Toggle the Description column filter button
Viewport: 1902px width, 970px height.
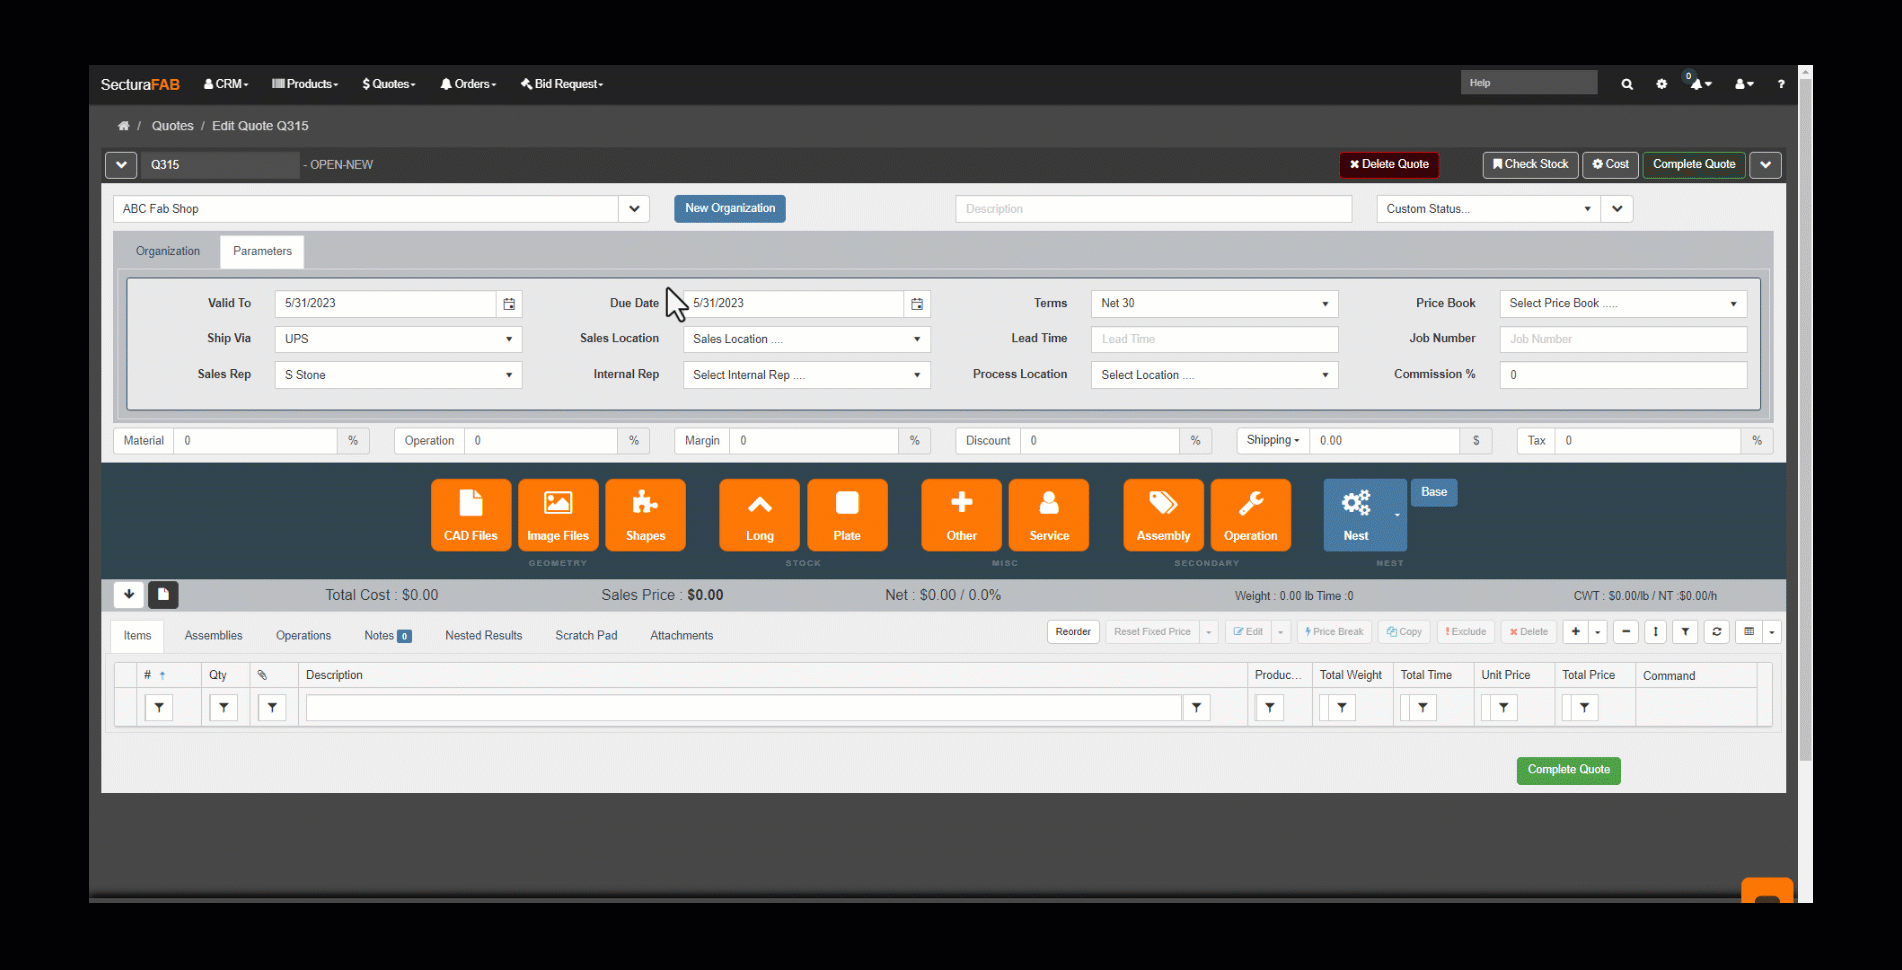click(x=1196, y=708)
